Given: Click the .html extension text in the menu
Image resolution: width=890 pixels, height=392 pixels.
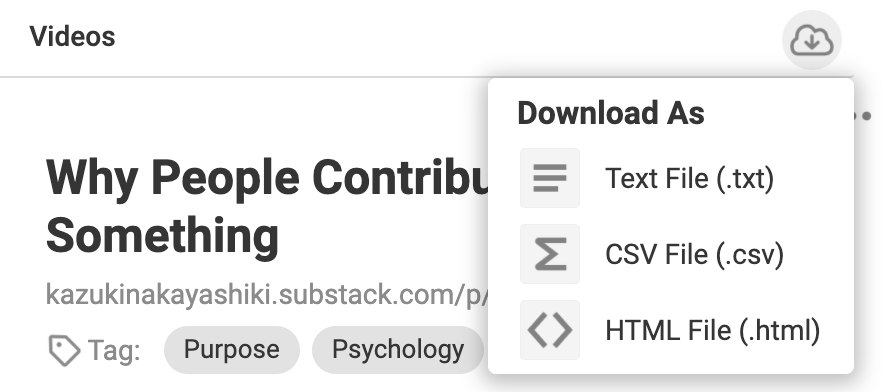Looking at the screenshot, I should [x=780, y=330].
